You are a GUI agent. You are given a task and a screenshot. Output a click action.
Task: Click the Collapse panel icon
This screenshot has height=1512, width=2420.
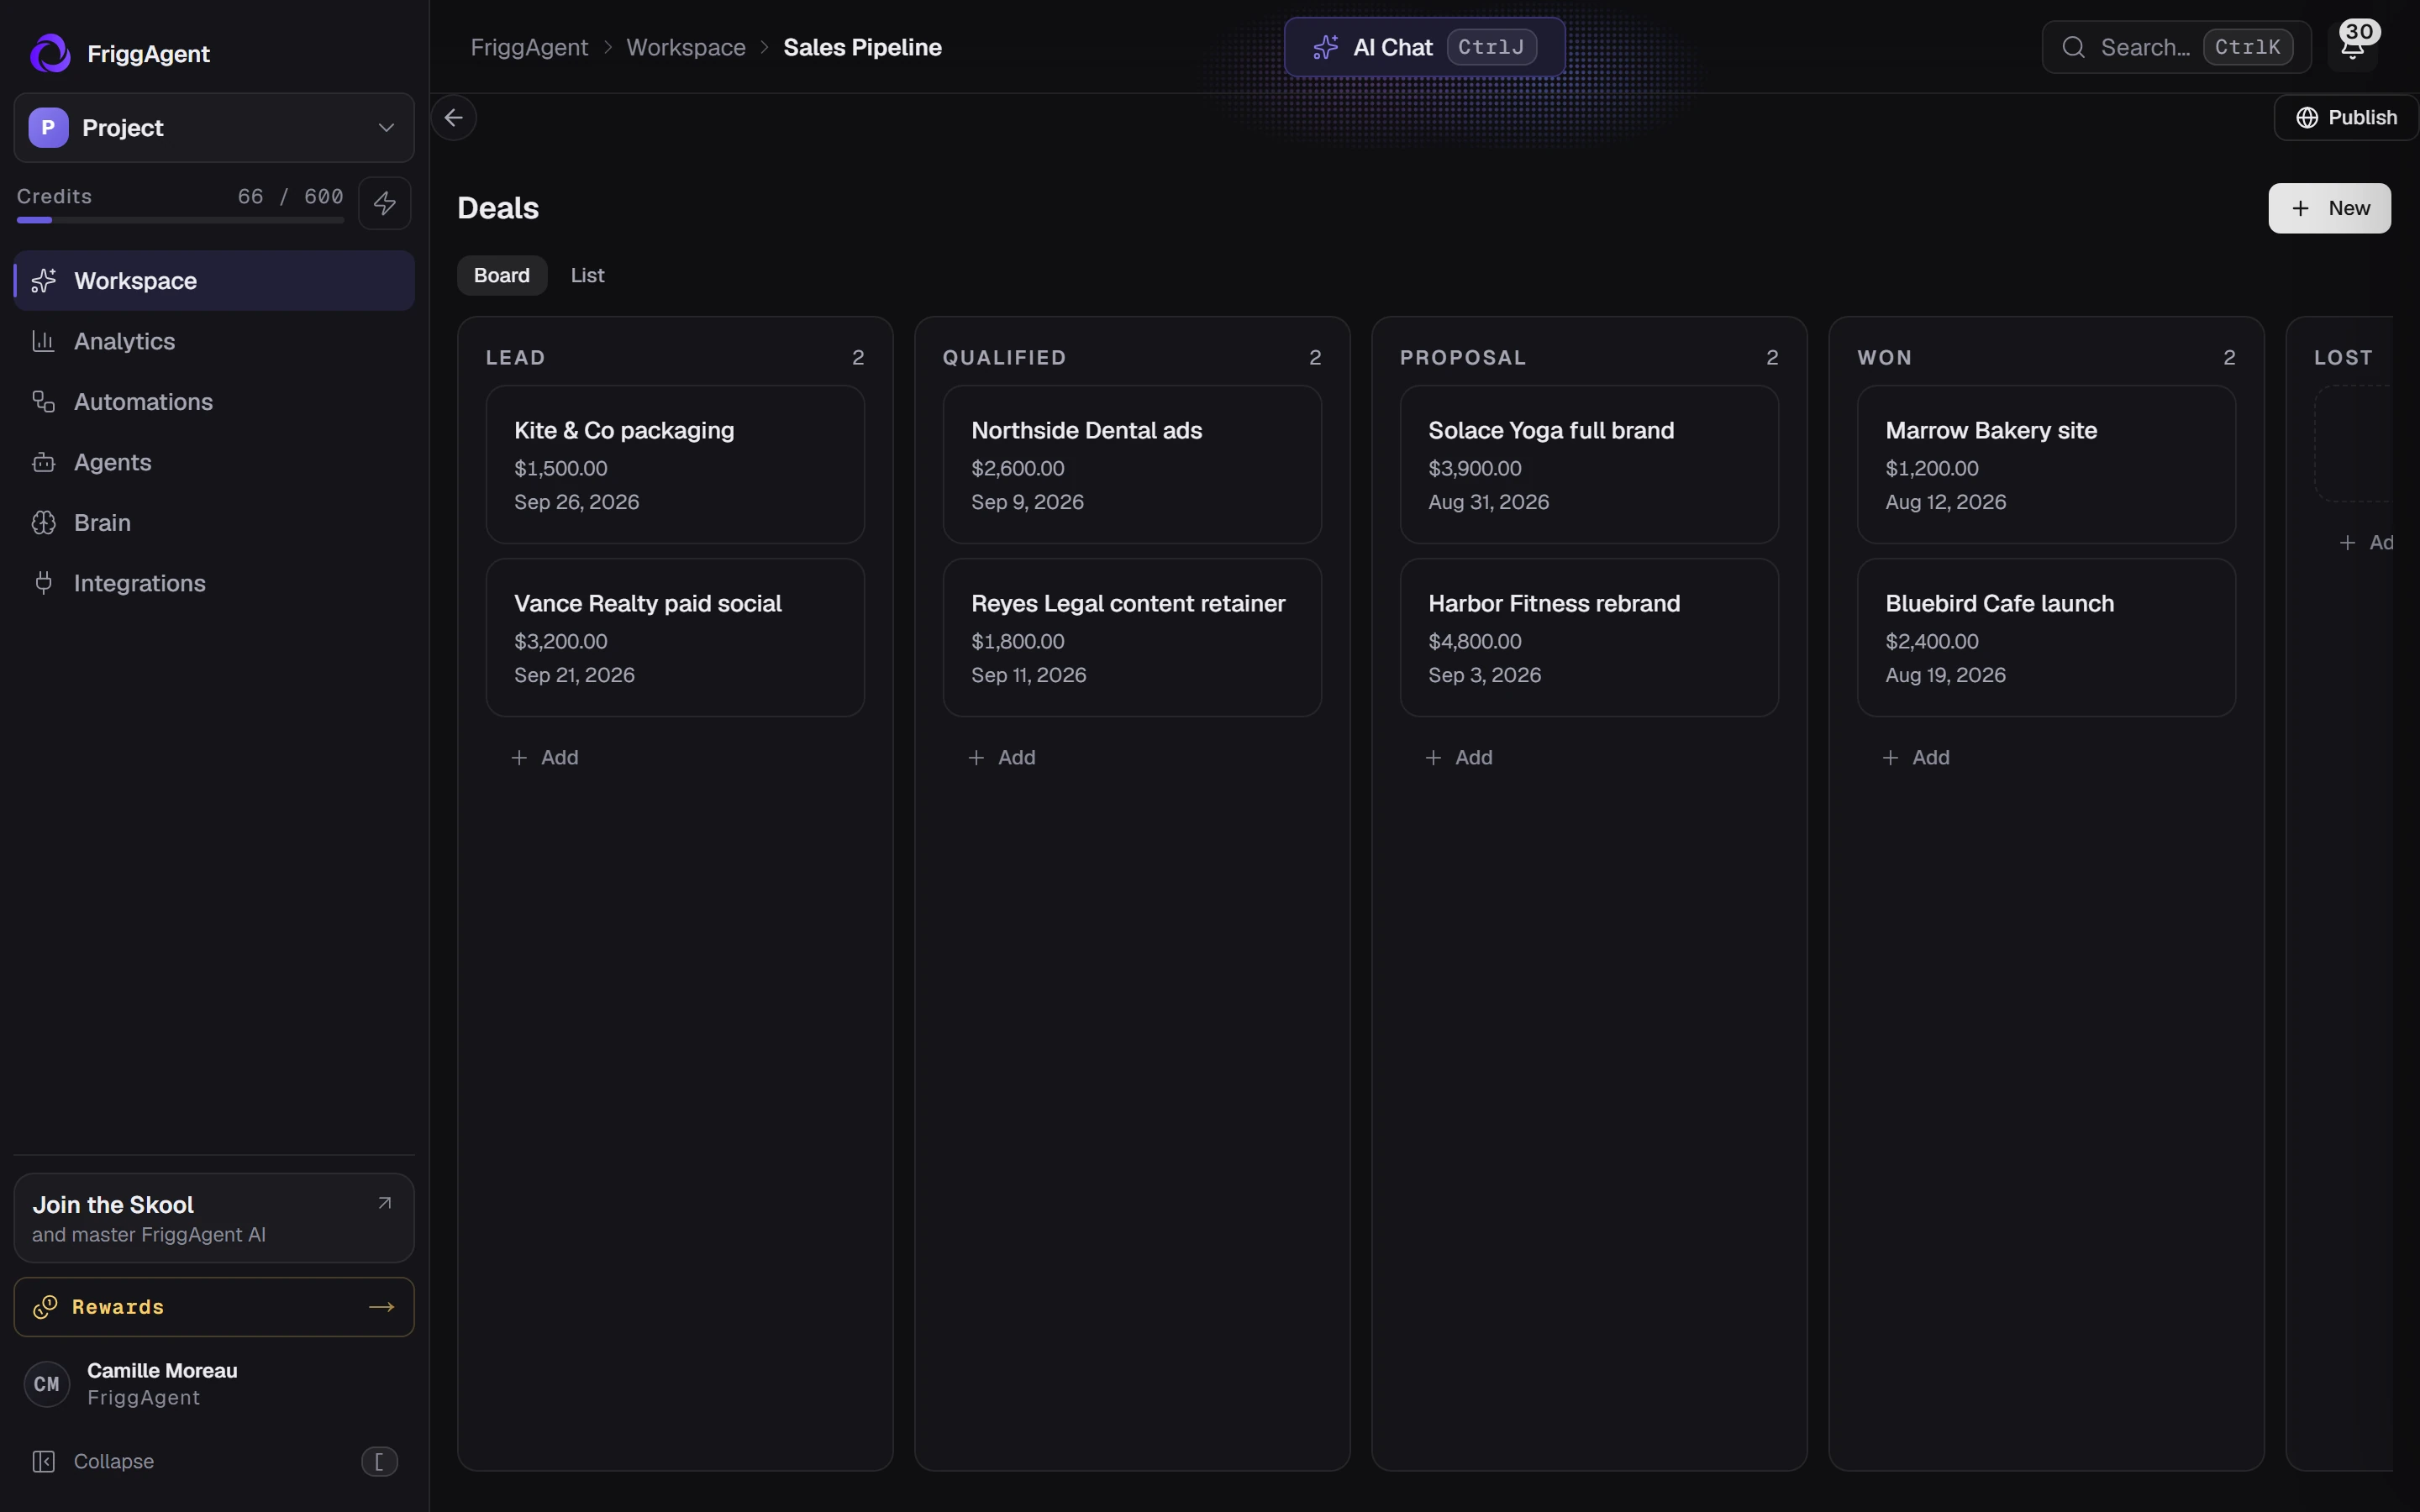tap(43, 1462)
